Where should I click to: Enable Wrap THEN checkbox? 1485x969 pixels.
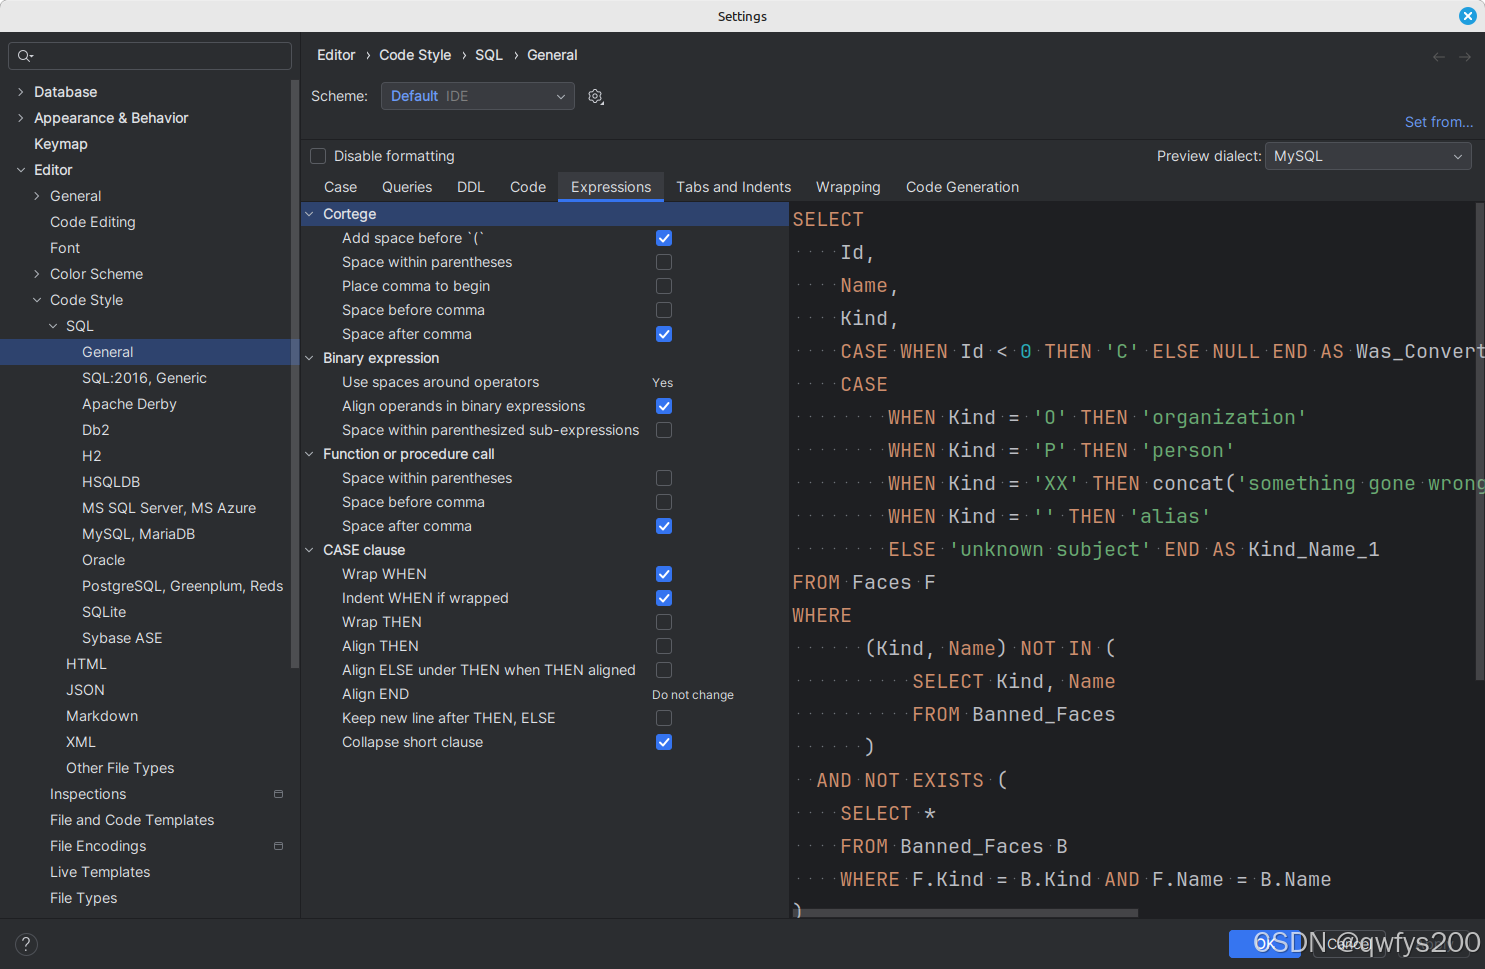664,622
